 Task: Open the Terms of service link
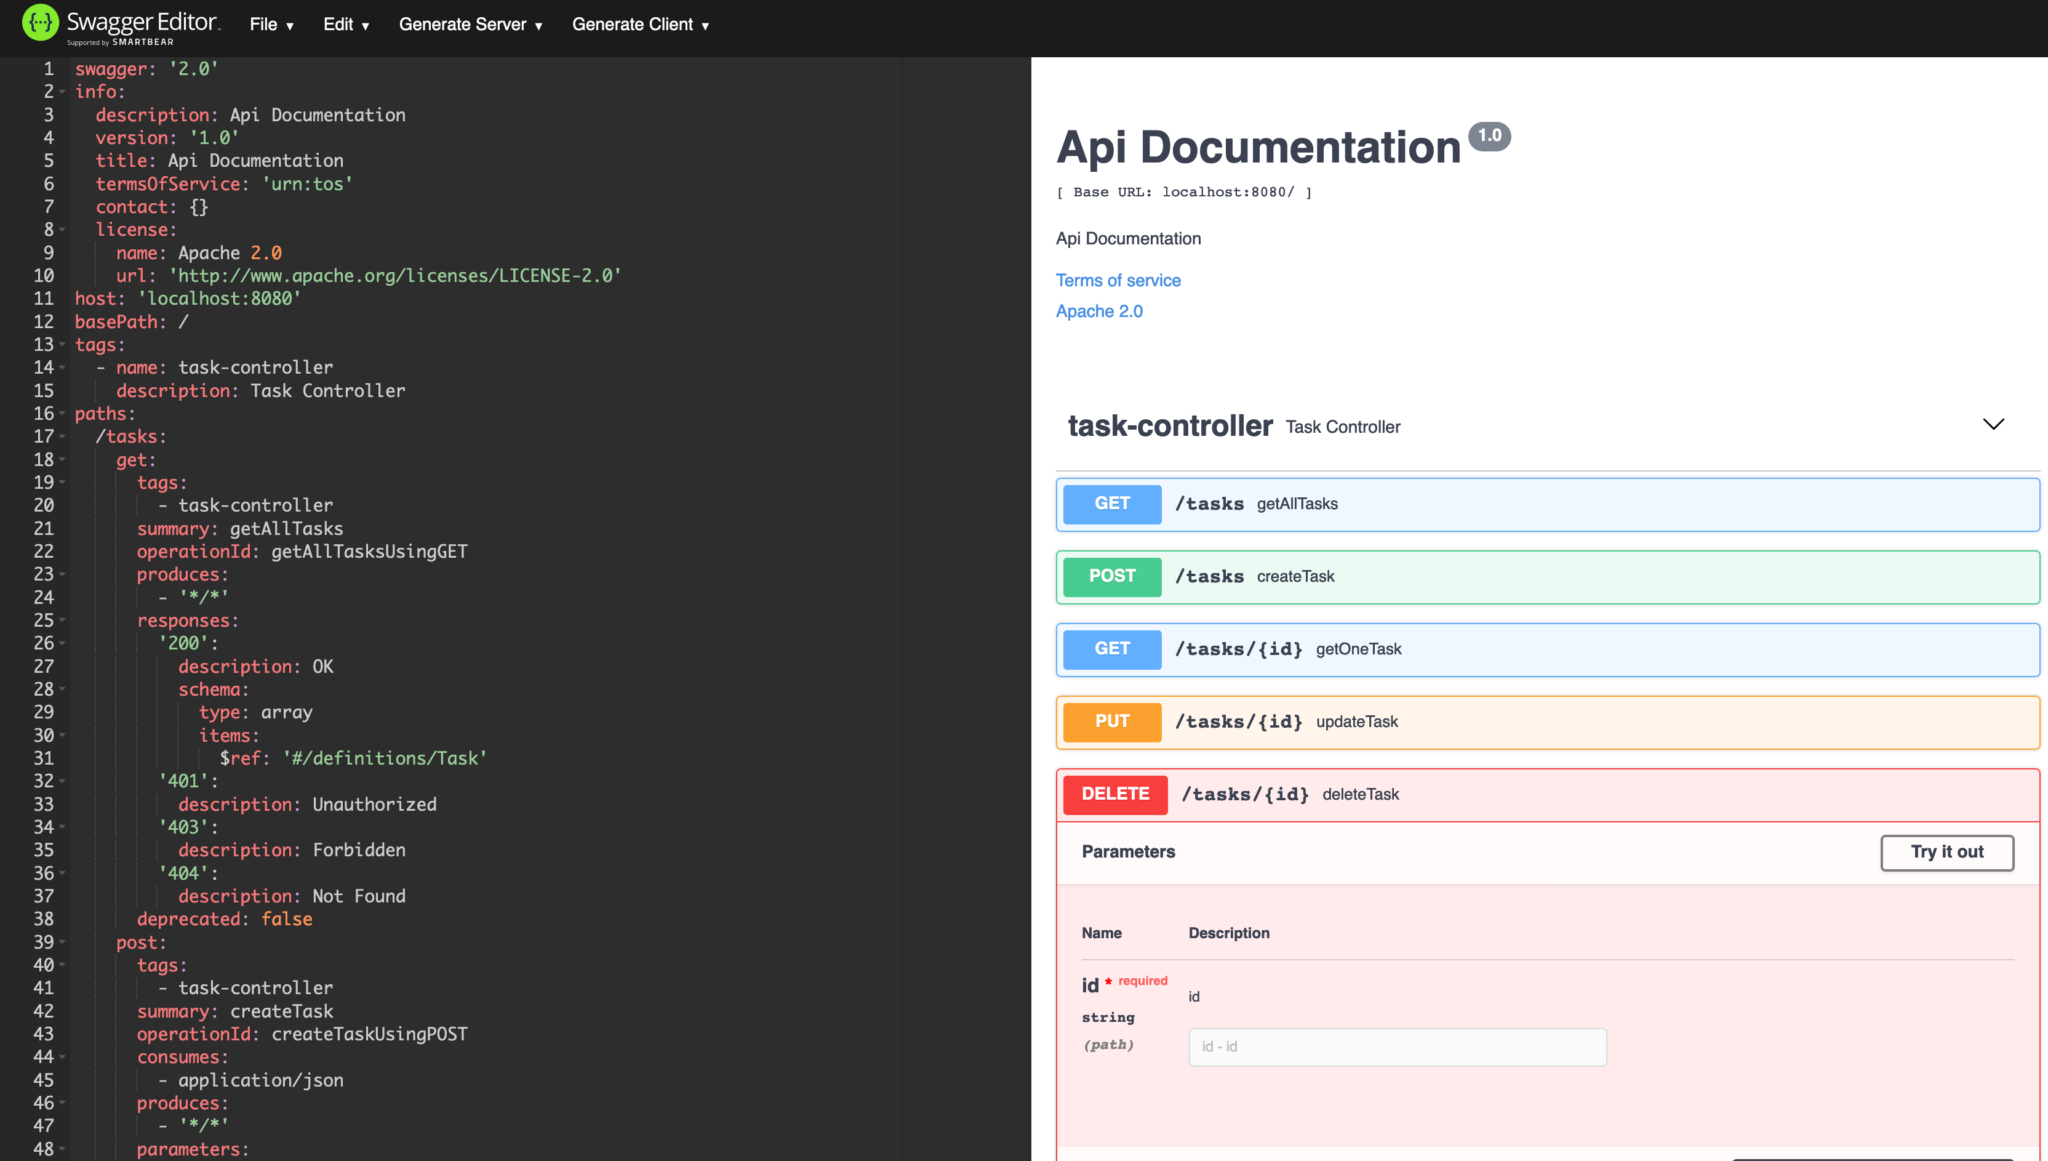(x=1118, y=281)
